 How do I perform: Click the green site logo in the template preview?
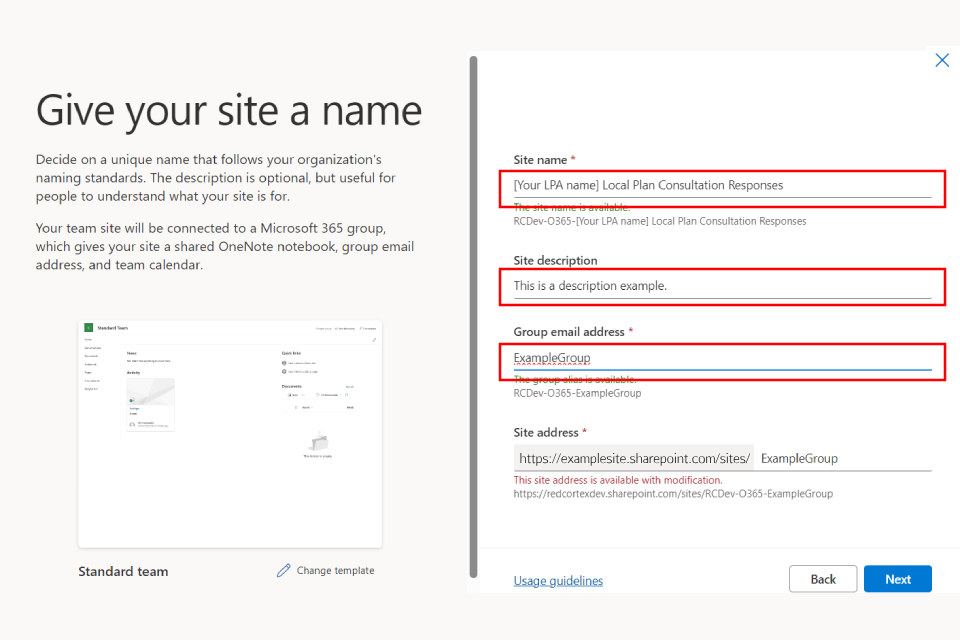click(x=88, y=328)
